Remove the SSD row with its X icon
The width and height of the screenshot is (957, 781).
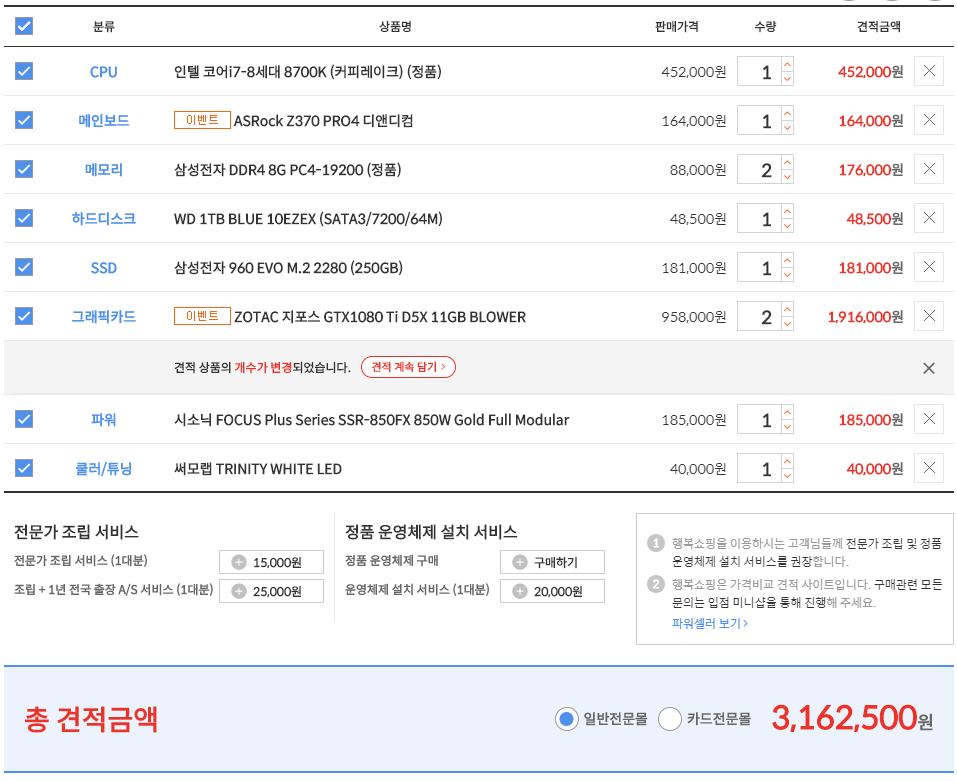(929, 267)
